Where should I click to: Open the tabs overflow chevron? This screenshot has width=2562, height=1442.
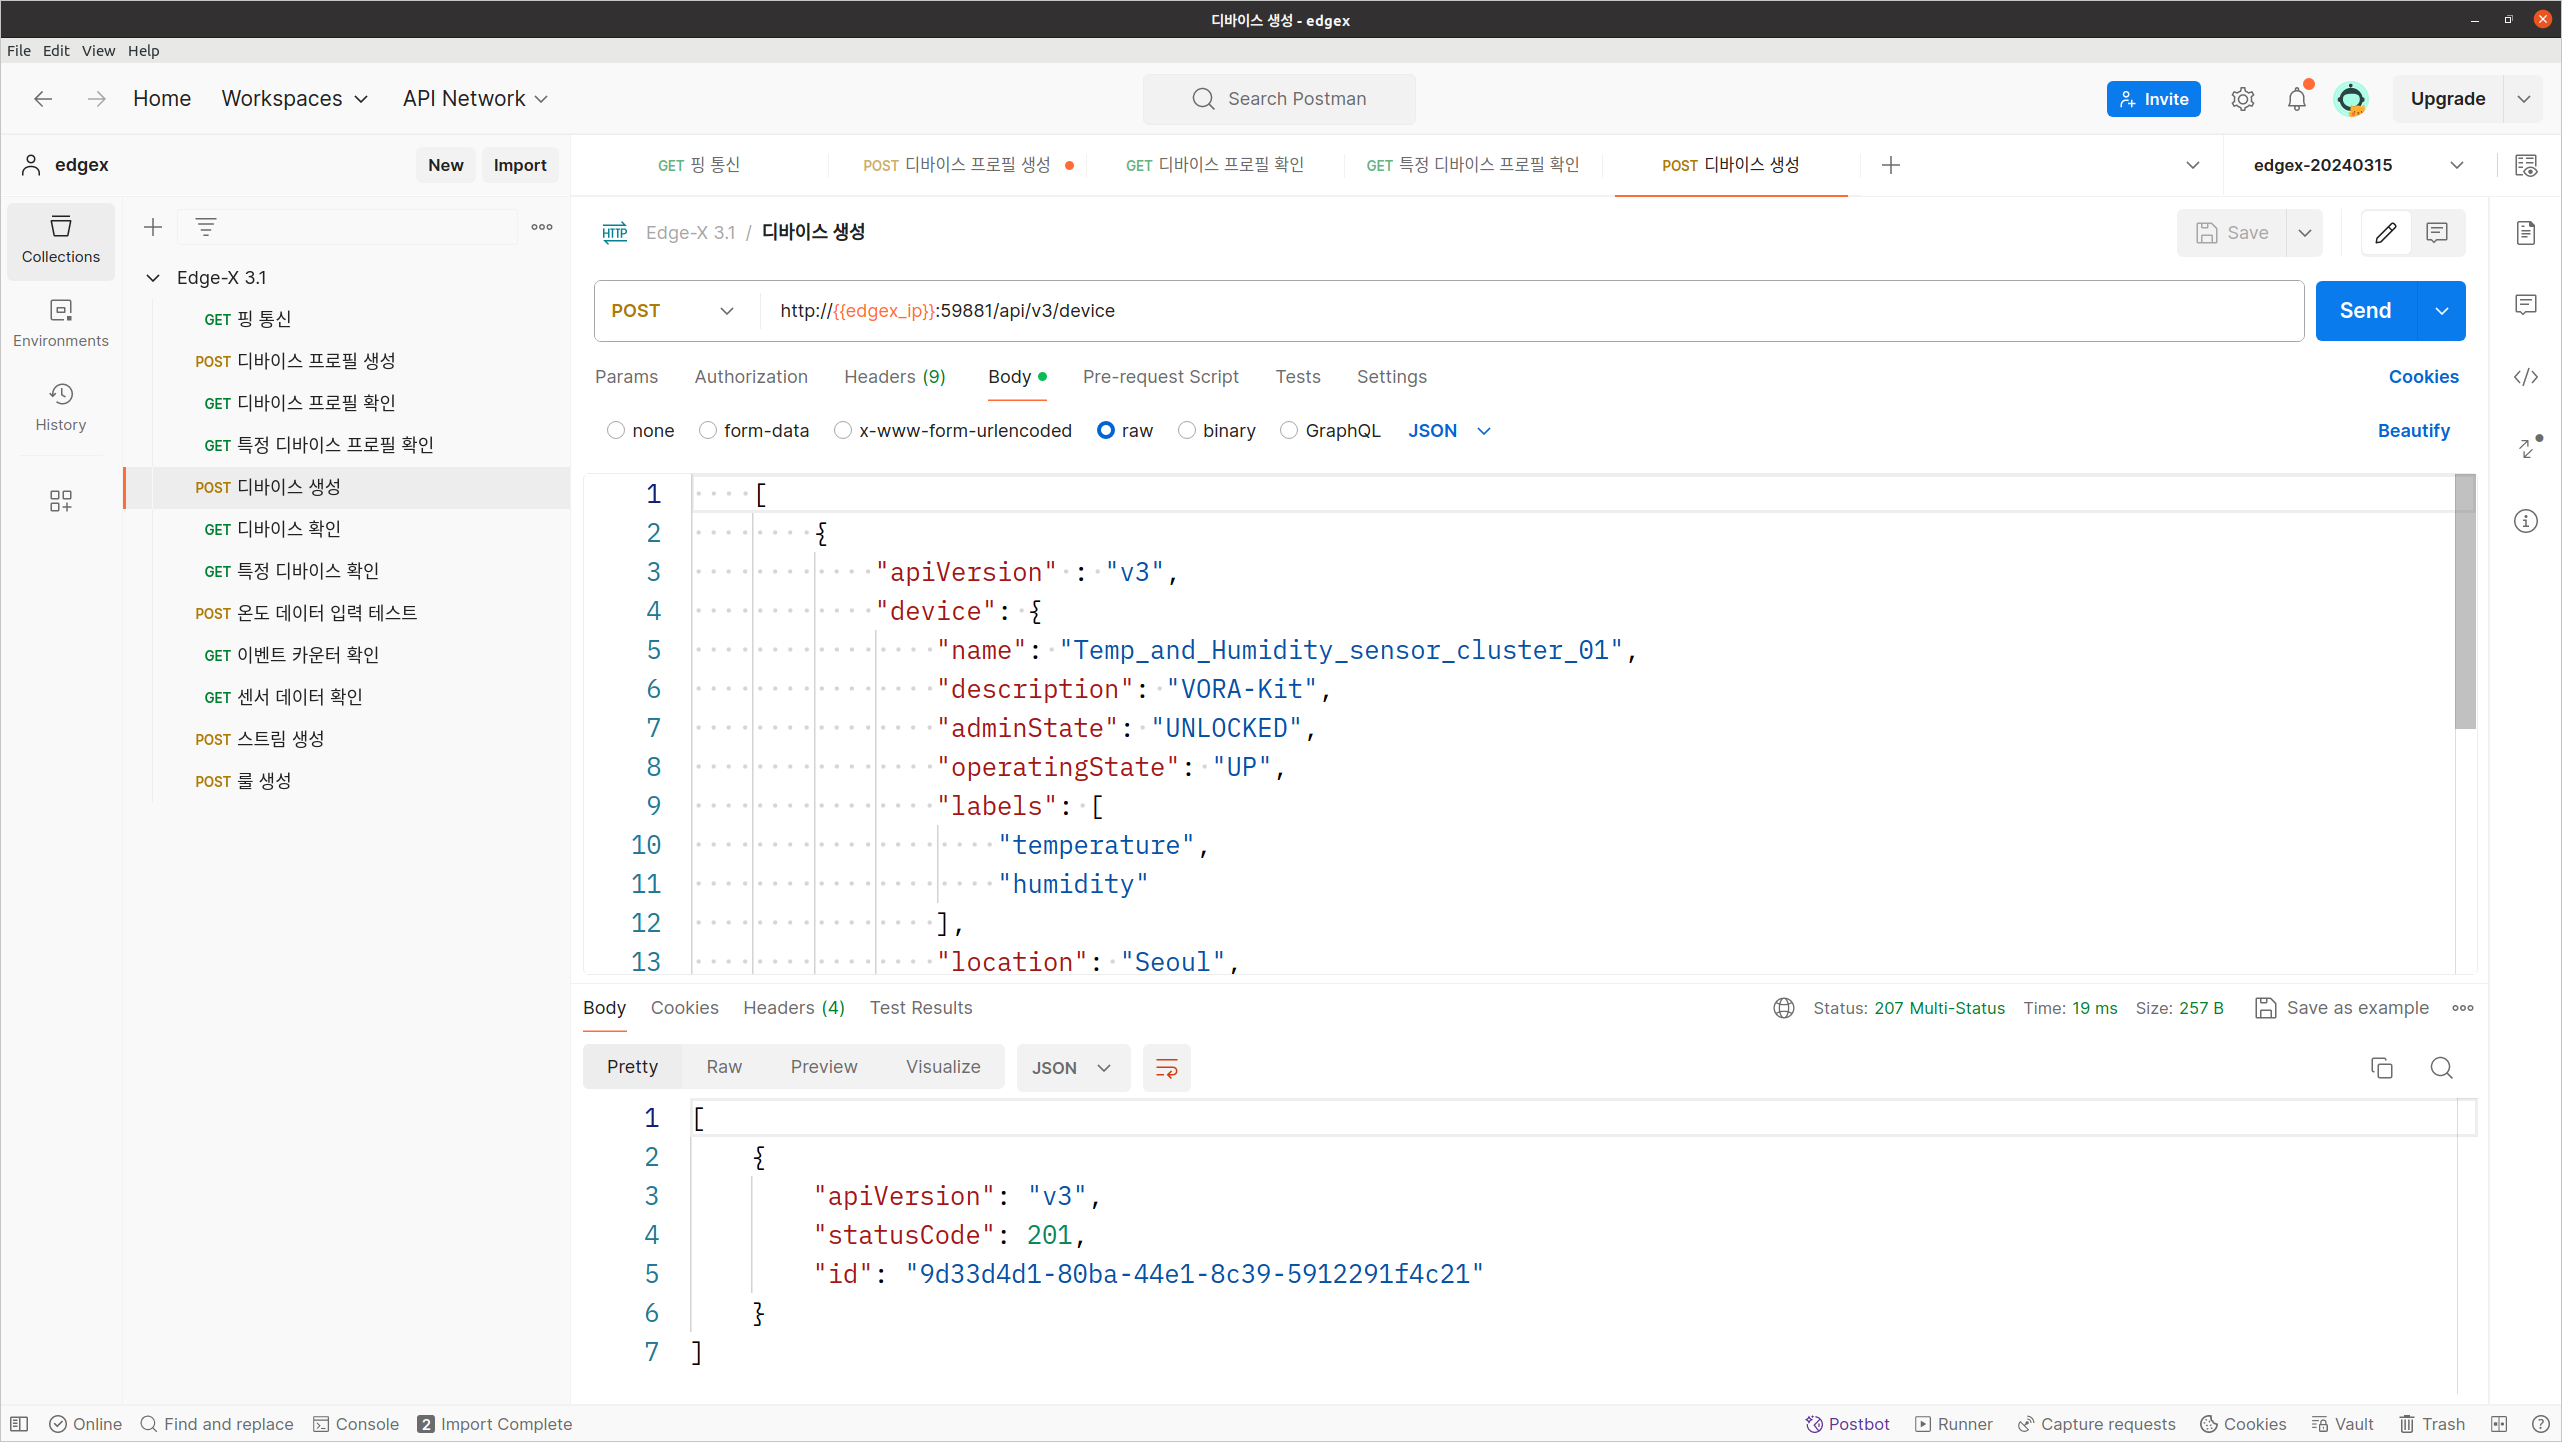point(2192,165)
